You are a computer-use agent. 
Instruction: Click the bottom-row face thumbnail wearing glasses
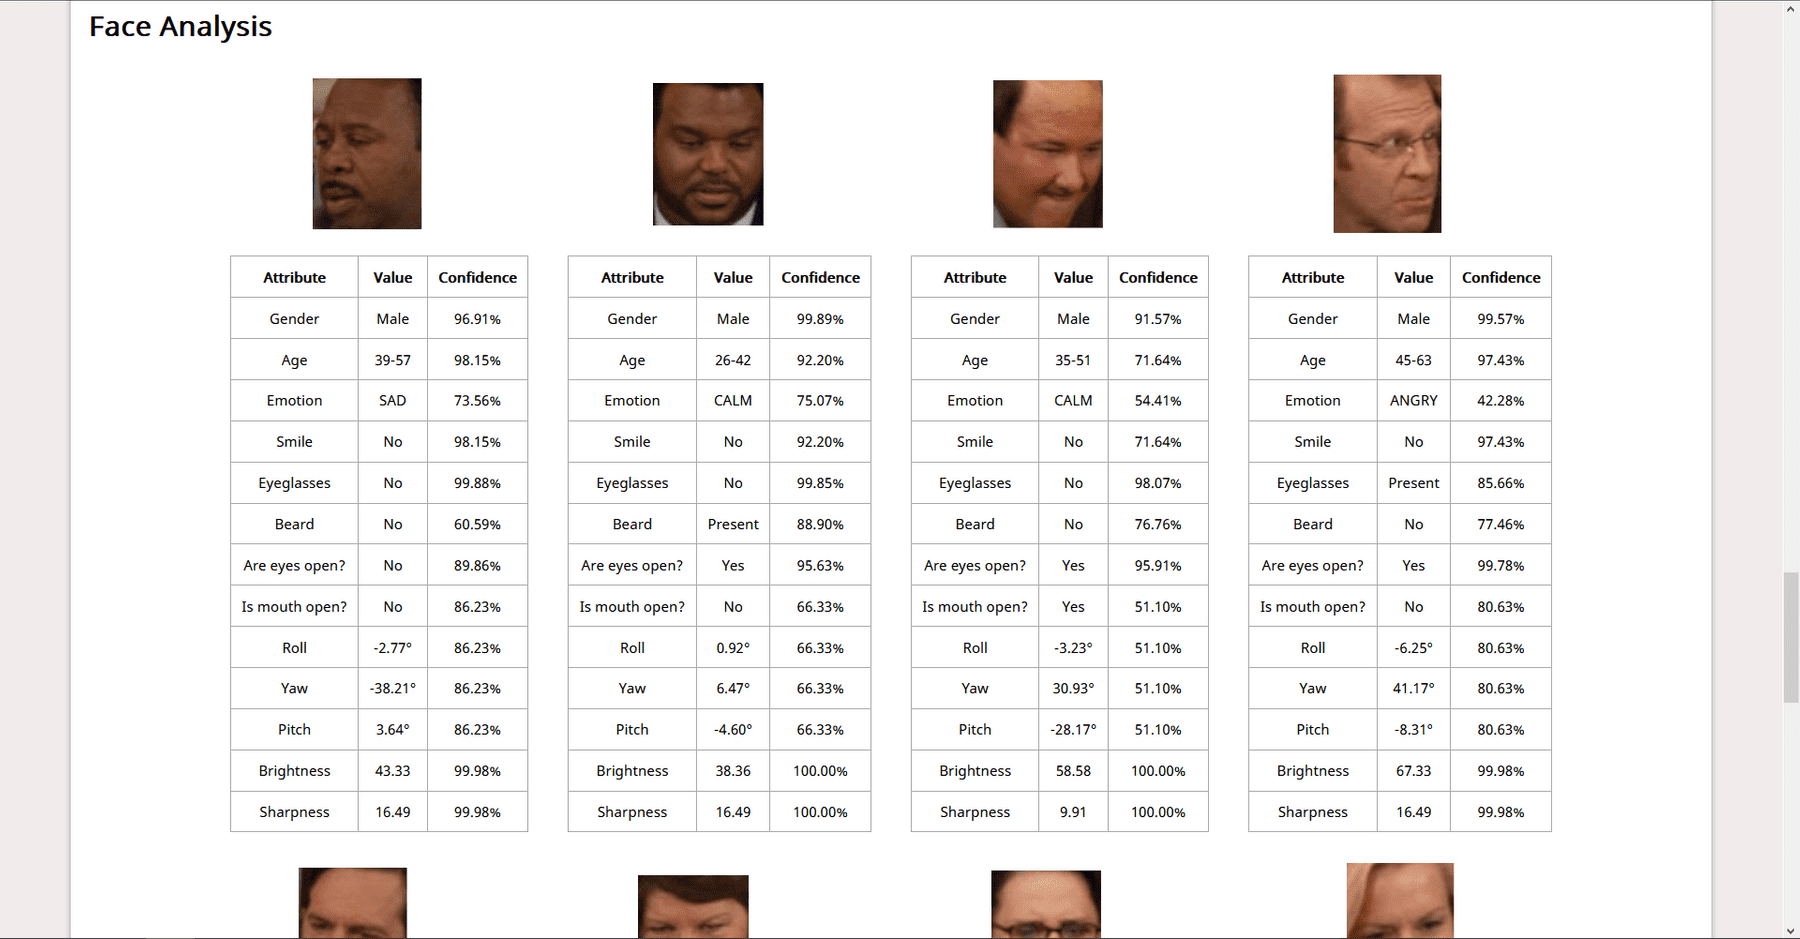pos(1046,905)
